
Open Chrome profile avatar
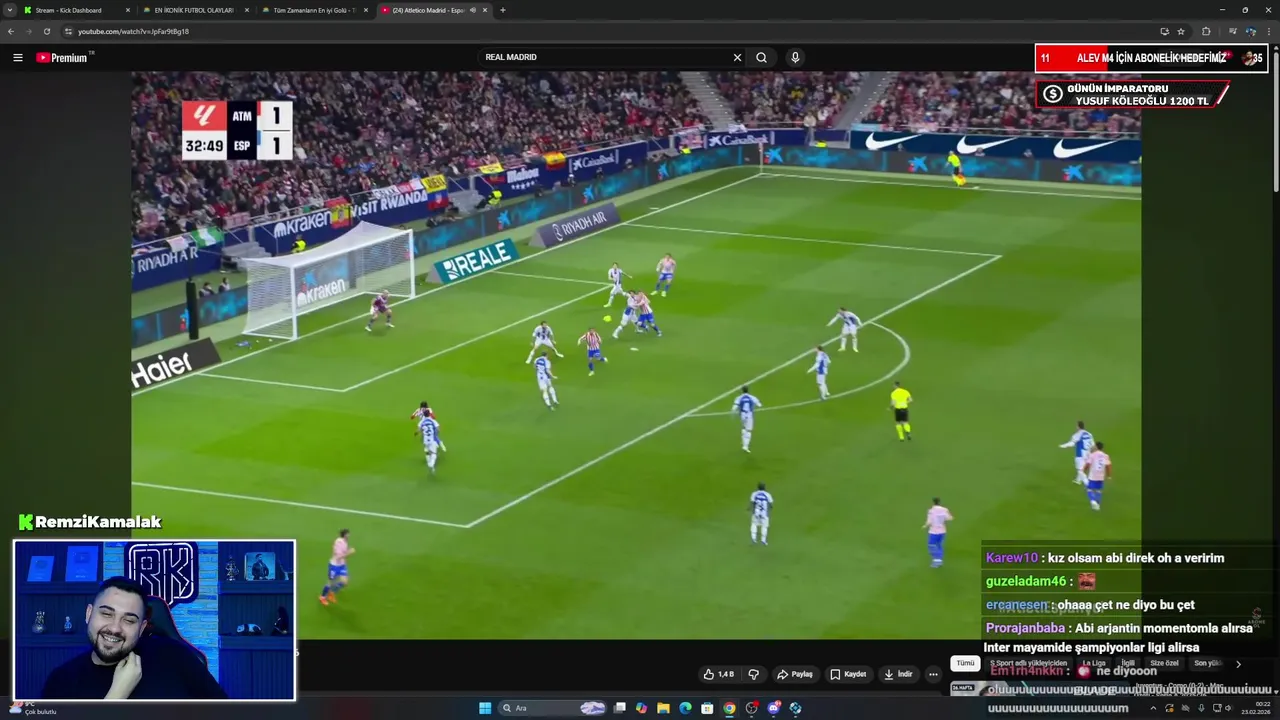click(1251, 31)
